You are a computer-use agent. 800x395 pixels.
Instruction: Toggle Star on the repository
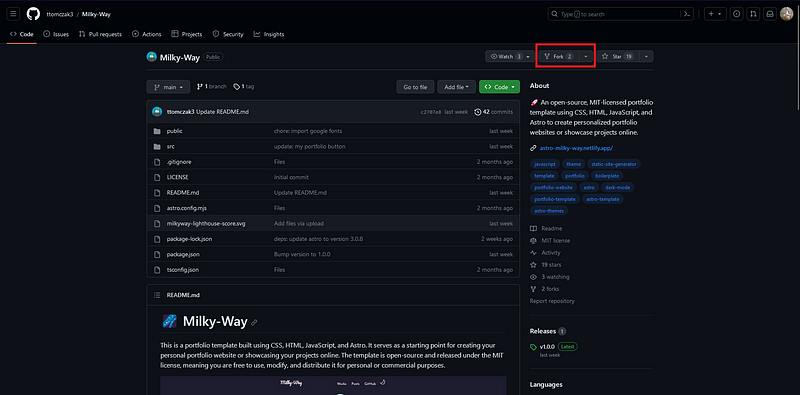618,57
